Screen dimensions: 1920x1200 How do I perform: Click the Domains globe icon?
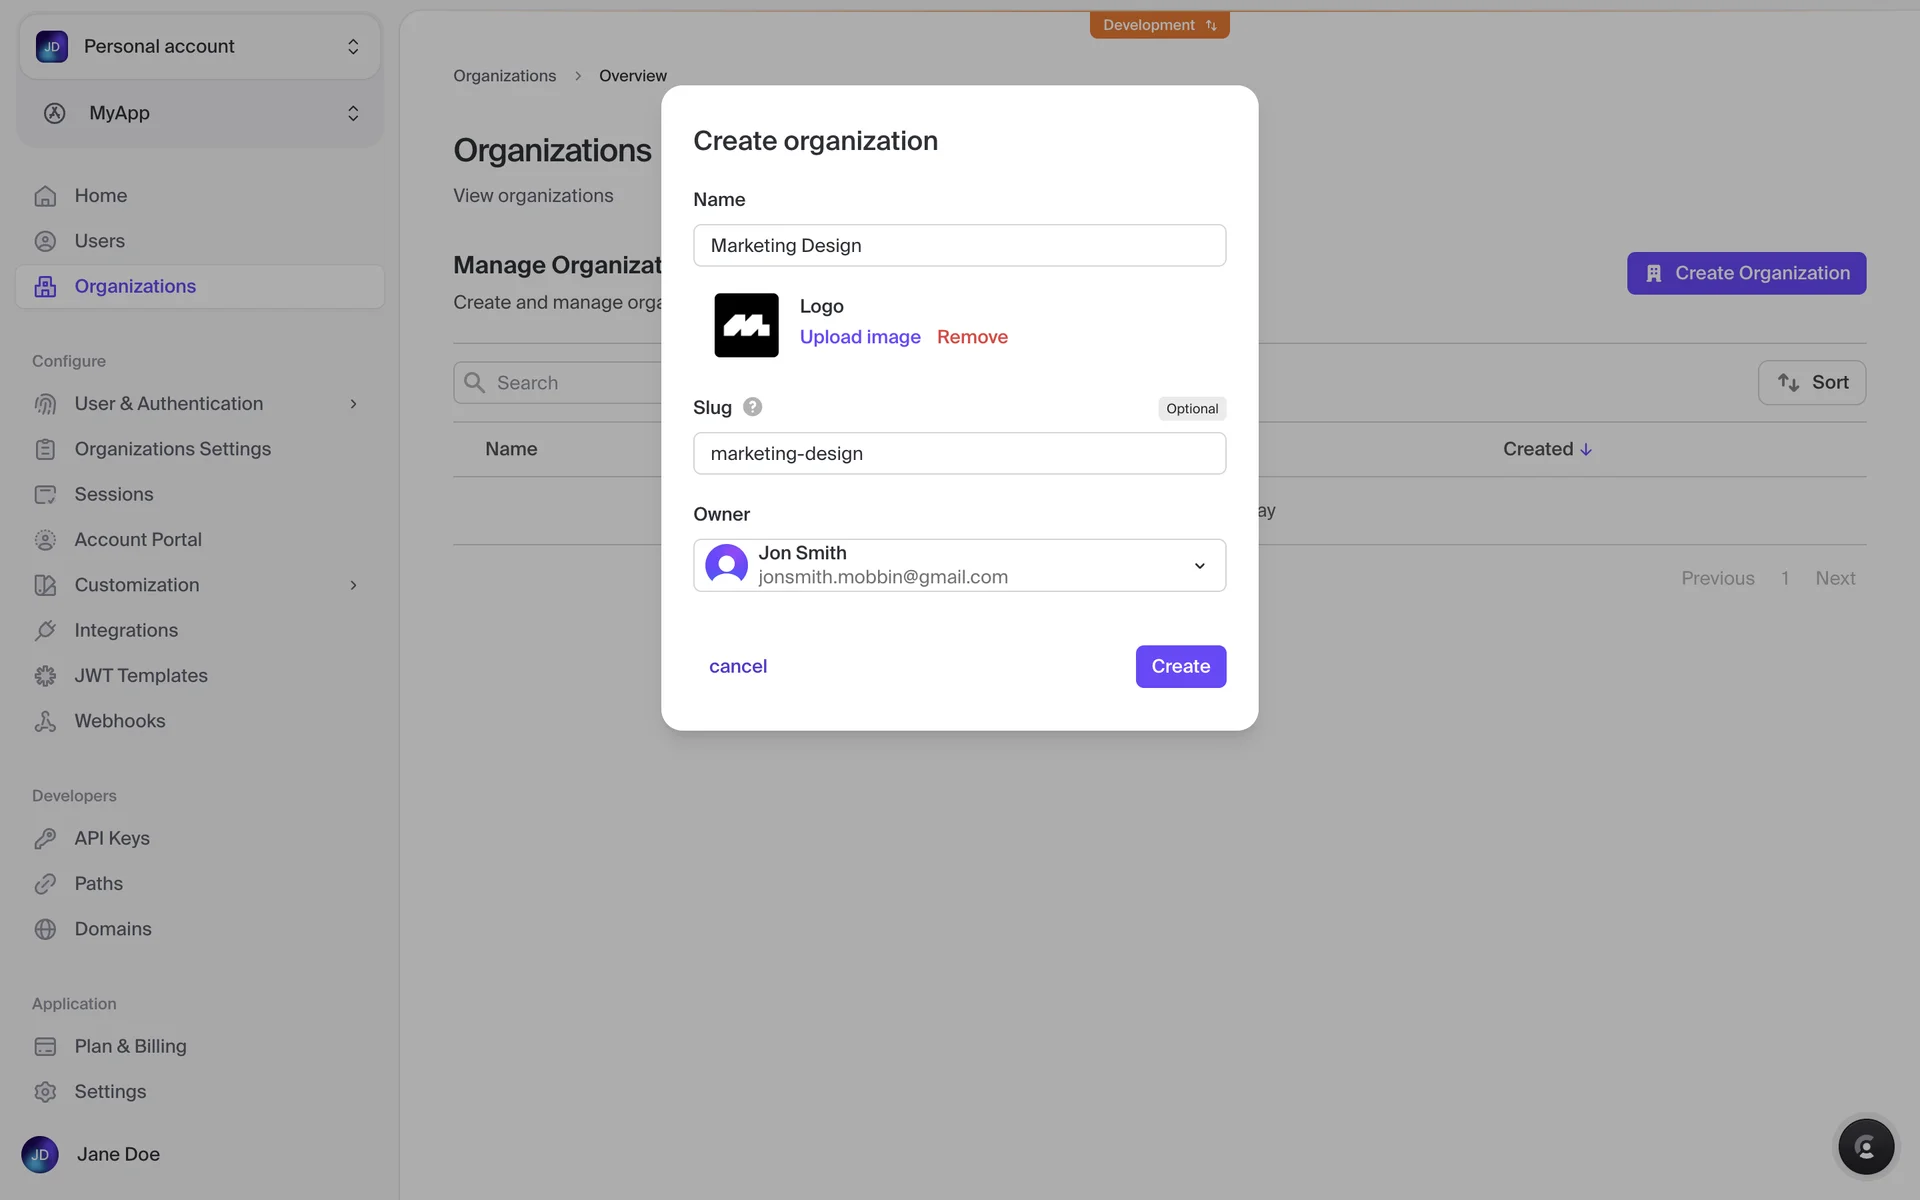coord(45,929)
